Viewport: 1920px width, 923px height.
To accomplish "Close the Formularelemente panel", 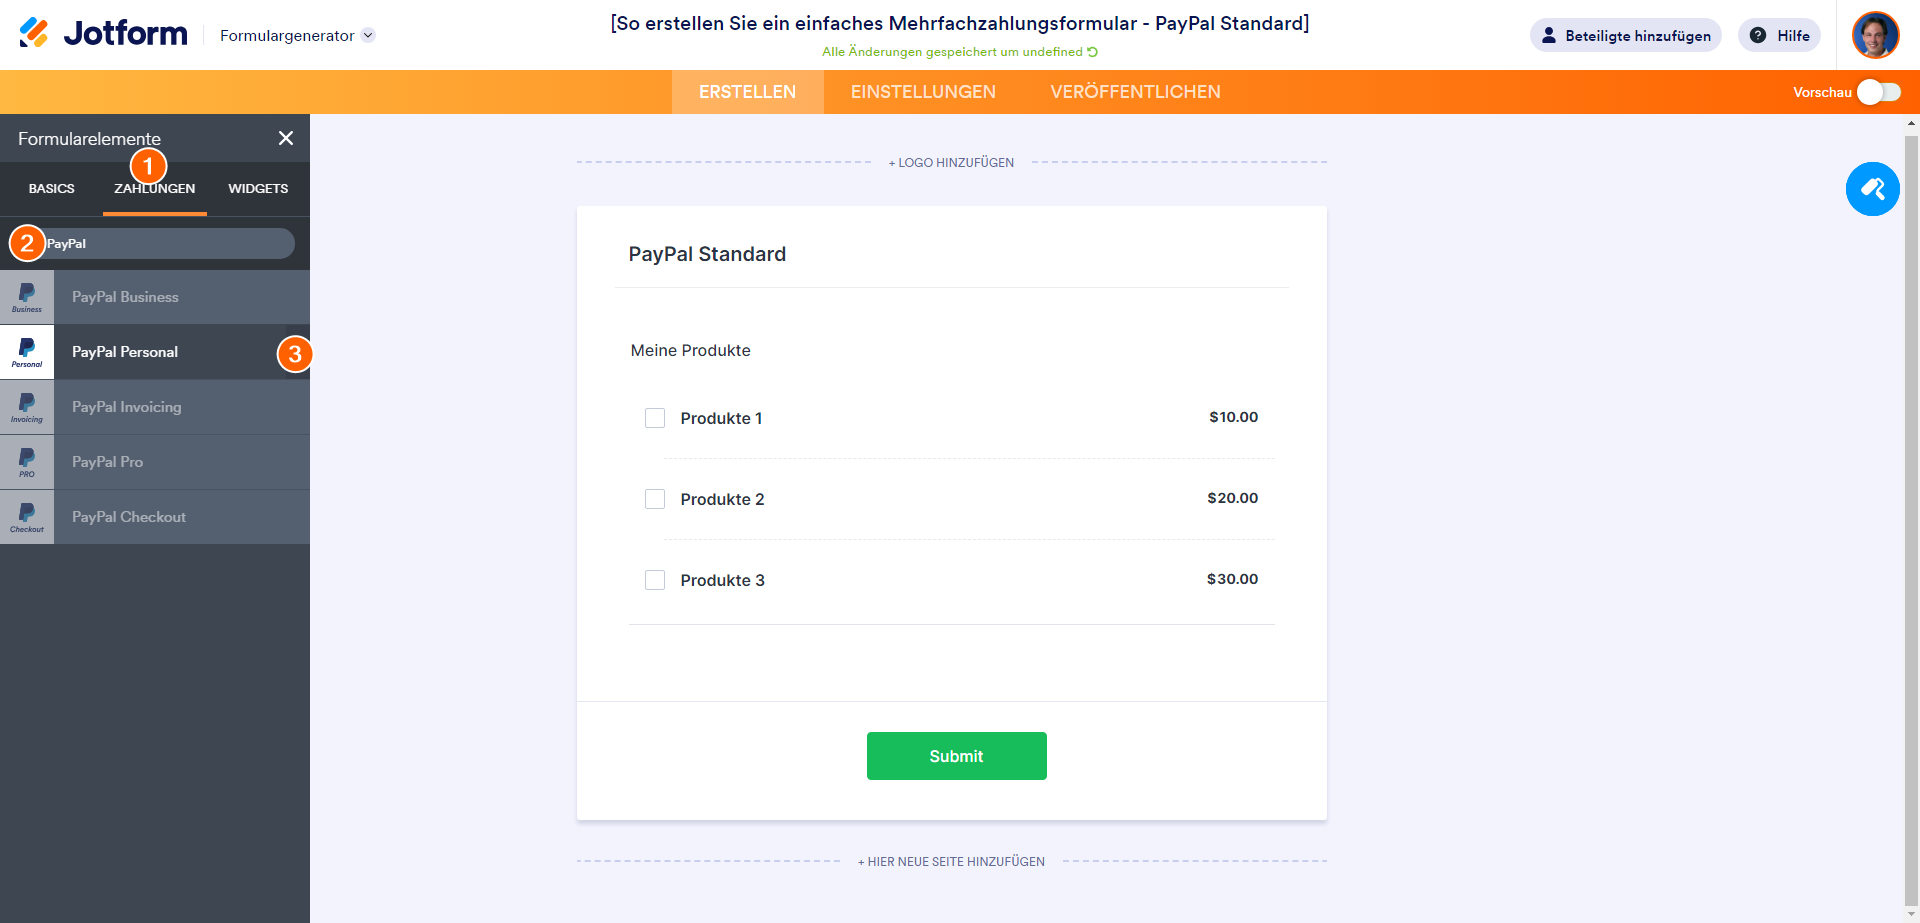I will click(x=286, y=138).
